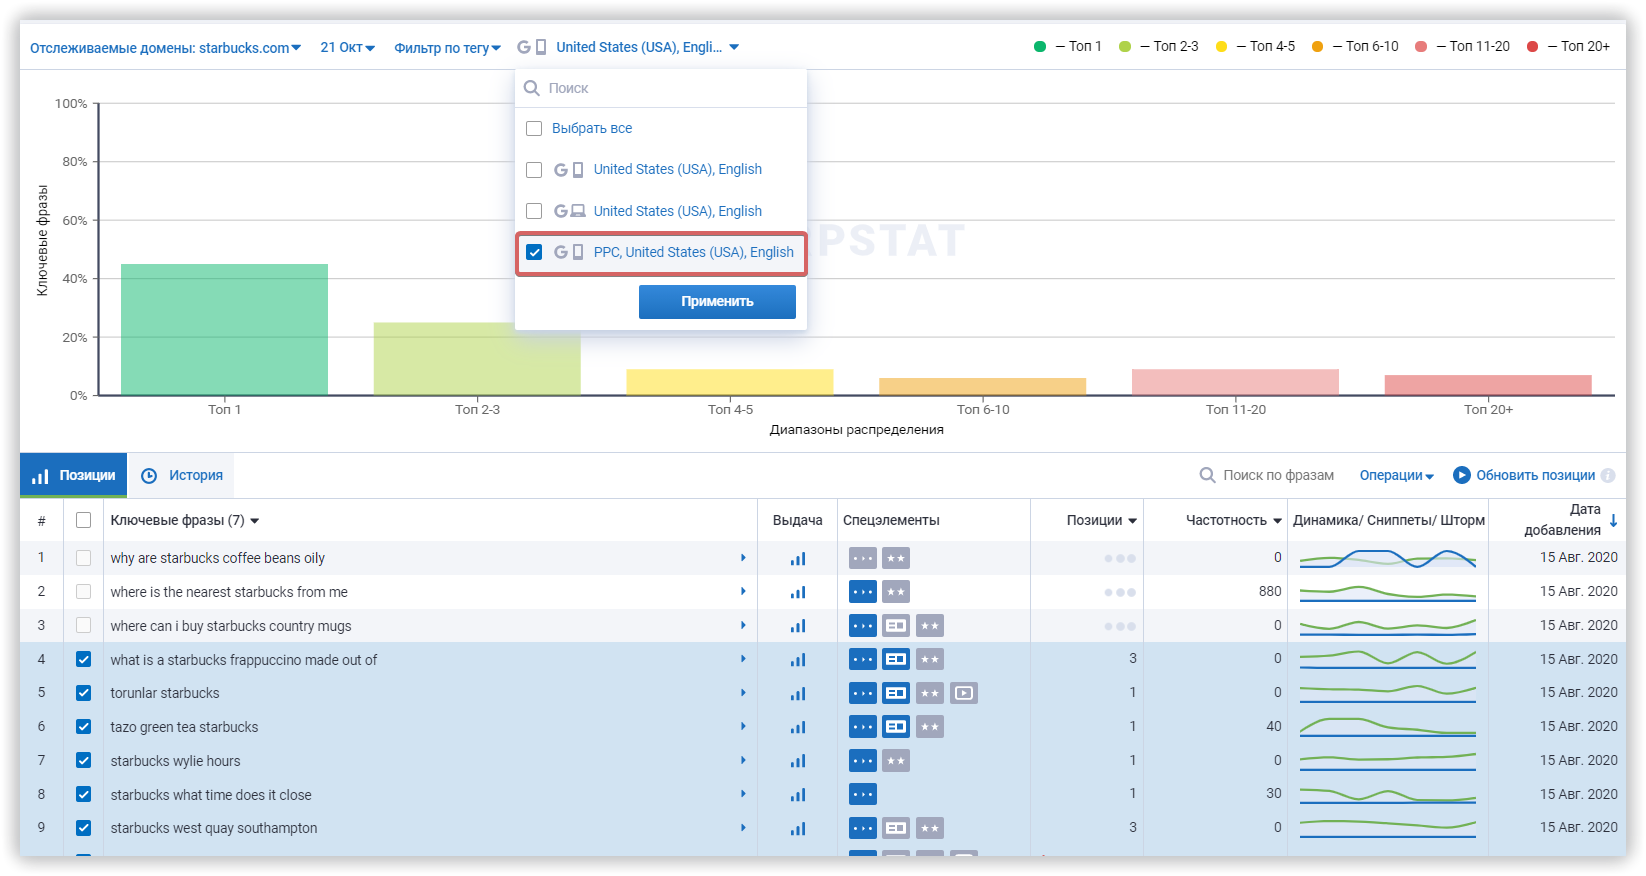The image size is (1646, 876).
Task: Click the Поиск по фразам search field
Action: click(x=1278, y=476)
